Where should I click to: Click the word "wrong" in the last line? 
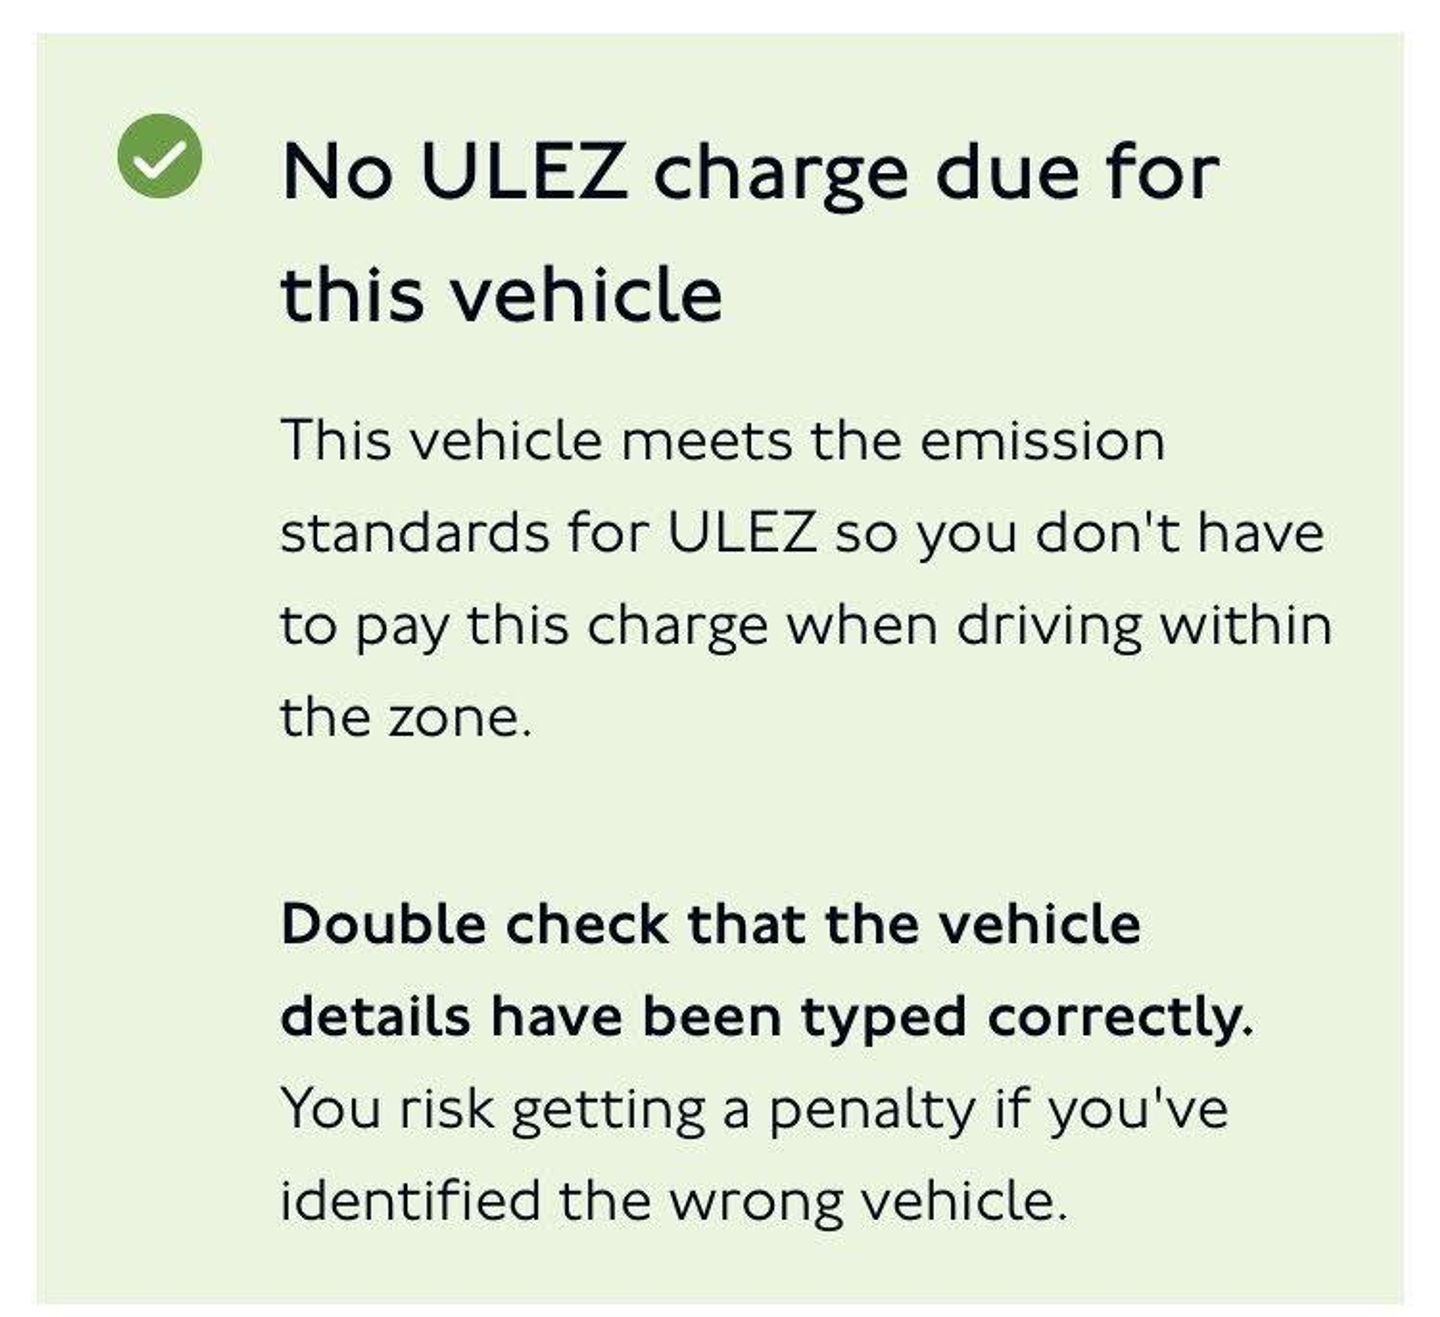pyautogui.click(x=755, y=1203)
